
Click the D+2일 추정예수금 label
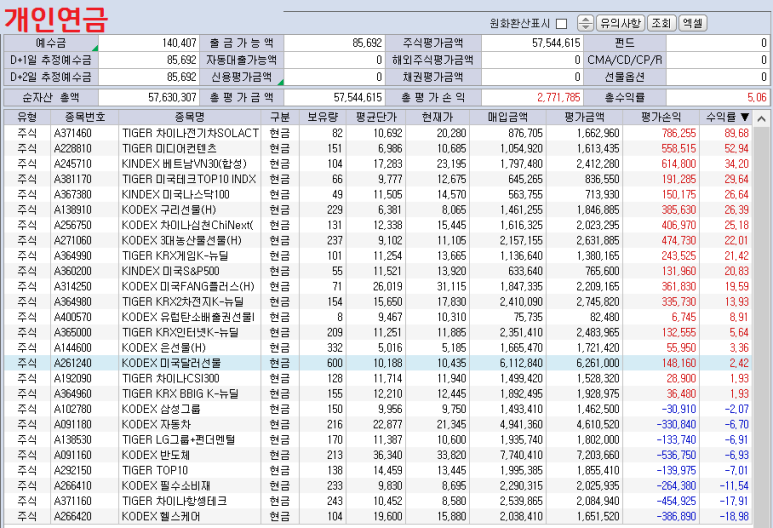[x=51, y=77]
